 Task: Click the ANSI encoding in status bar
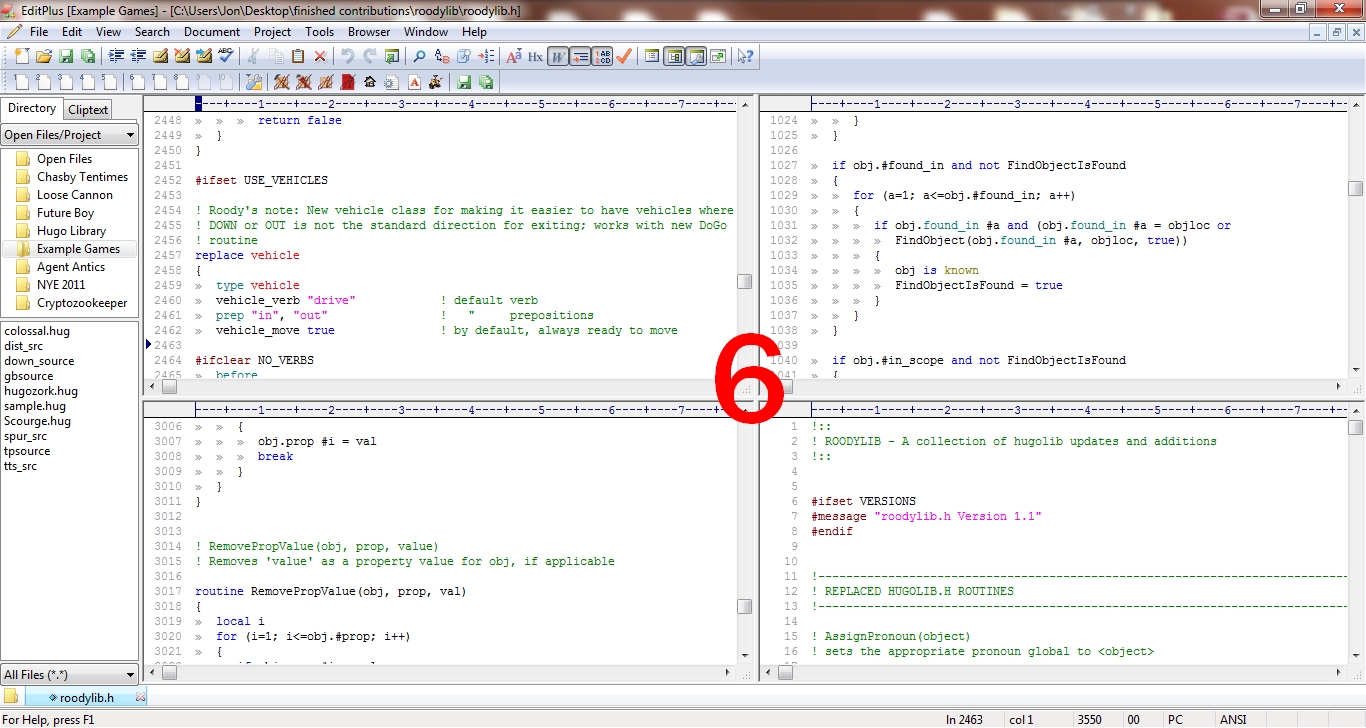click(1233, 719)
